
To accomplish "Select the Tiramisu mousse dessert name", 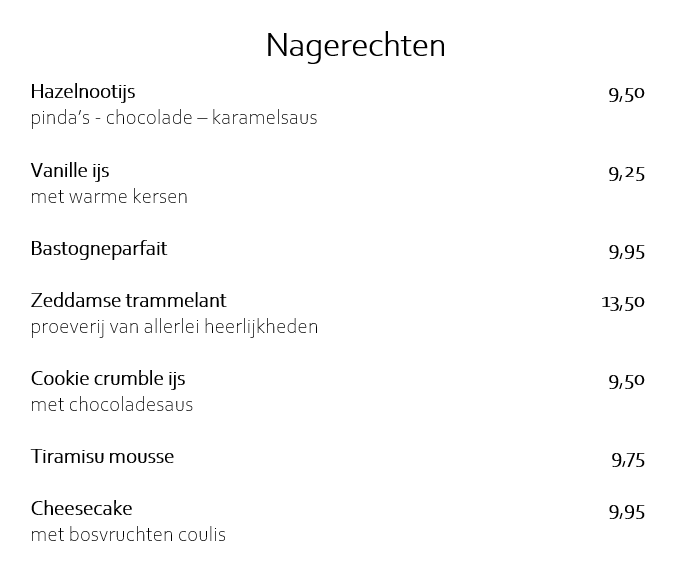I will coord(102,457).
